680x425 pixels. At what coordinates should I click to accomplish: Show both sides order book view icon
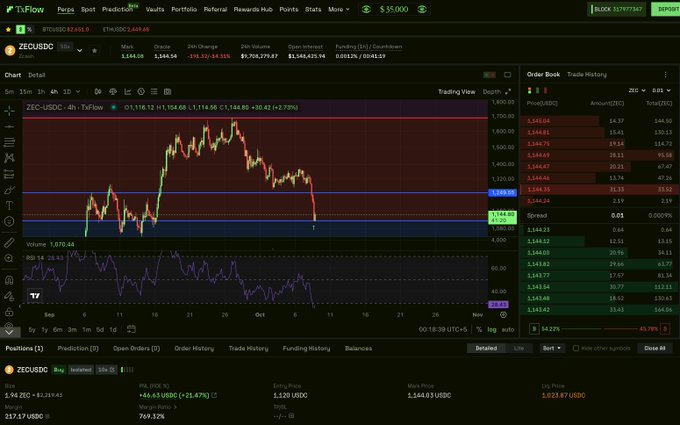tap(530, 90)
